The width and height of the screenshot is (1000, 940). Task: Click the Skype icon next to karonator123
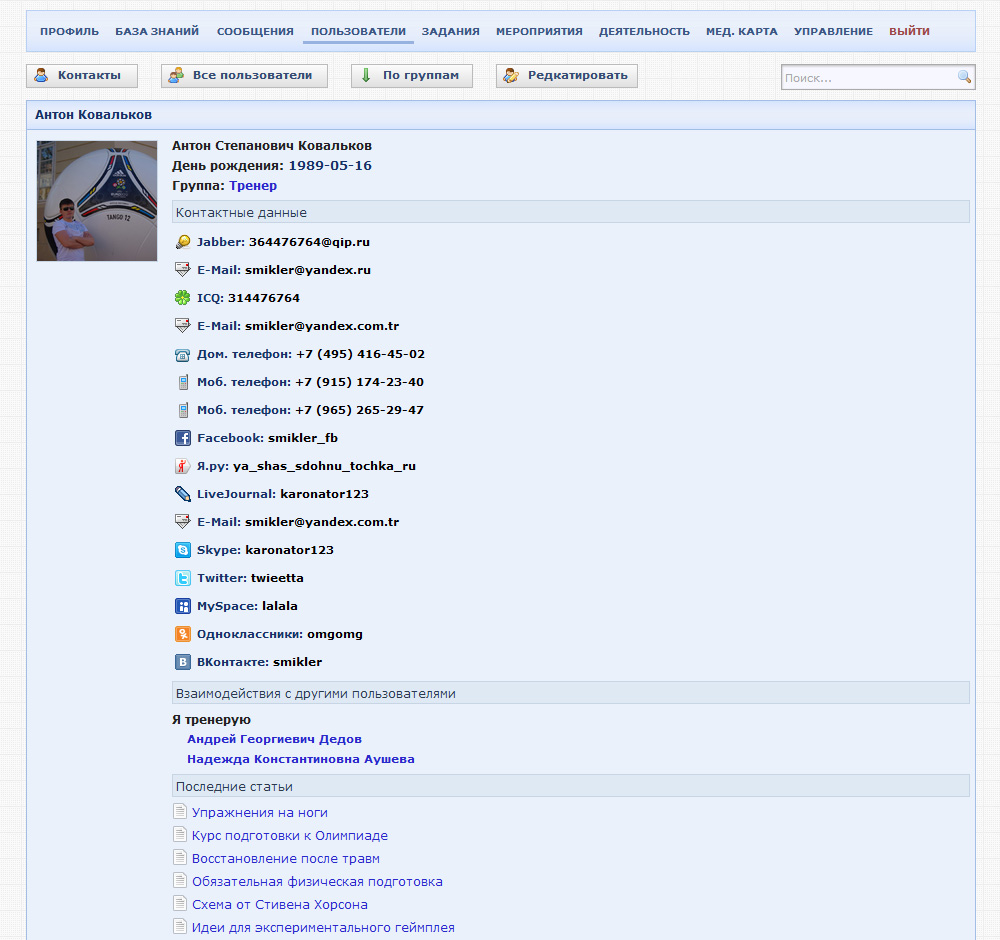[x=183, y=550]
